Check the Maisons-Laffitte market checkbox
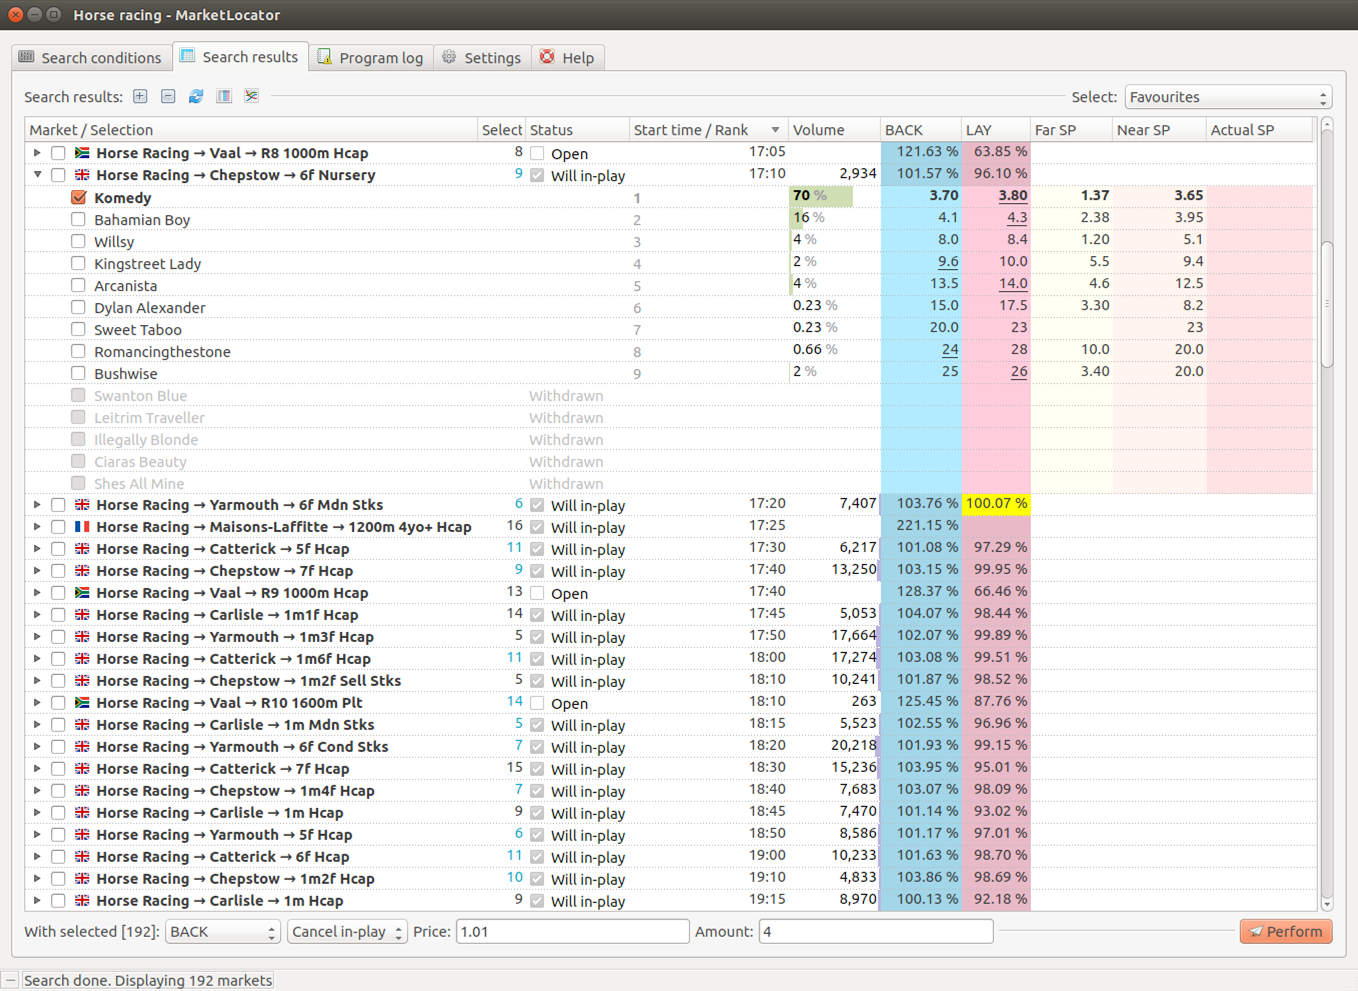Screen dimensions: 1358x991 click(58, 527)
